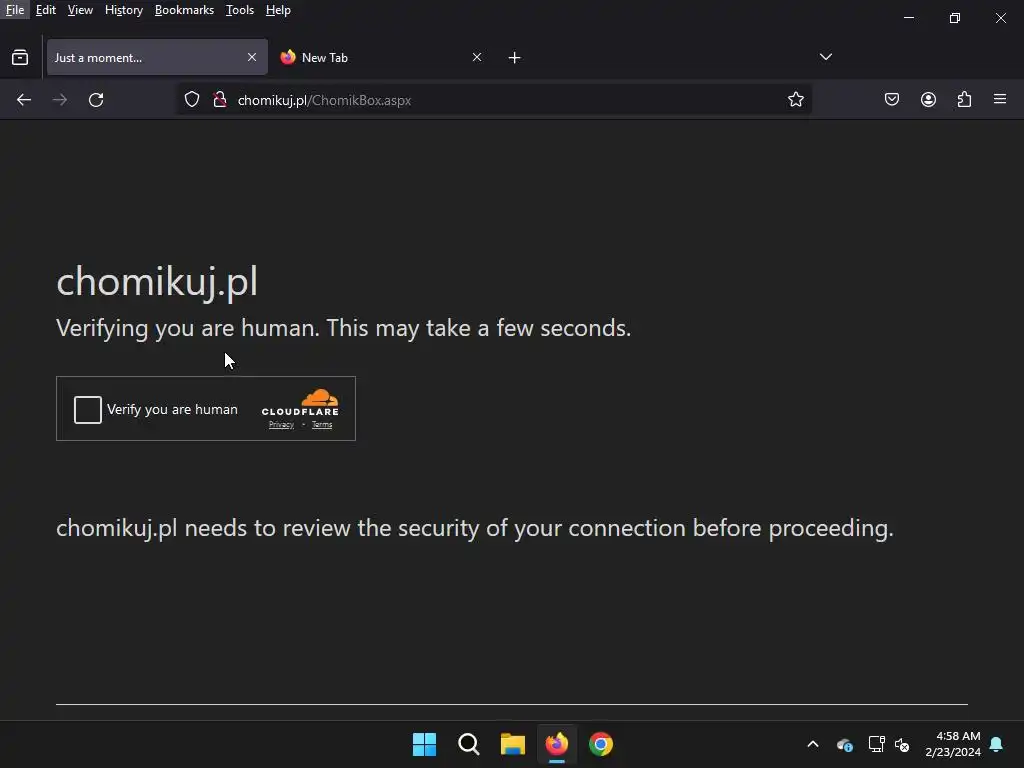
Task: Open the Firefox View button
Action: point(20,57)
